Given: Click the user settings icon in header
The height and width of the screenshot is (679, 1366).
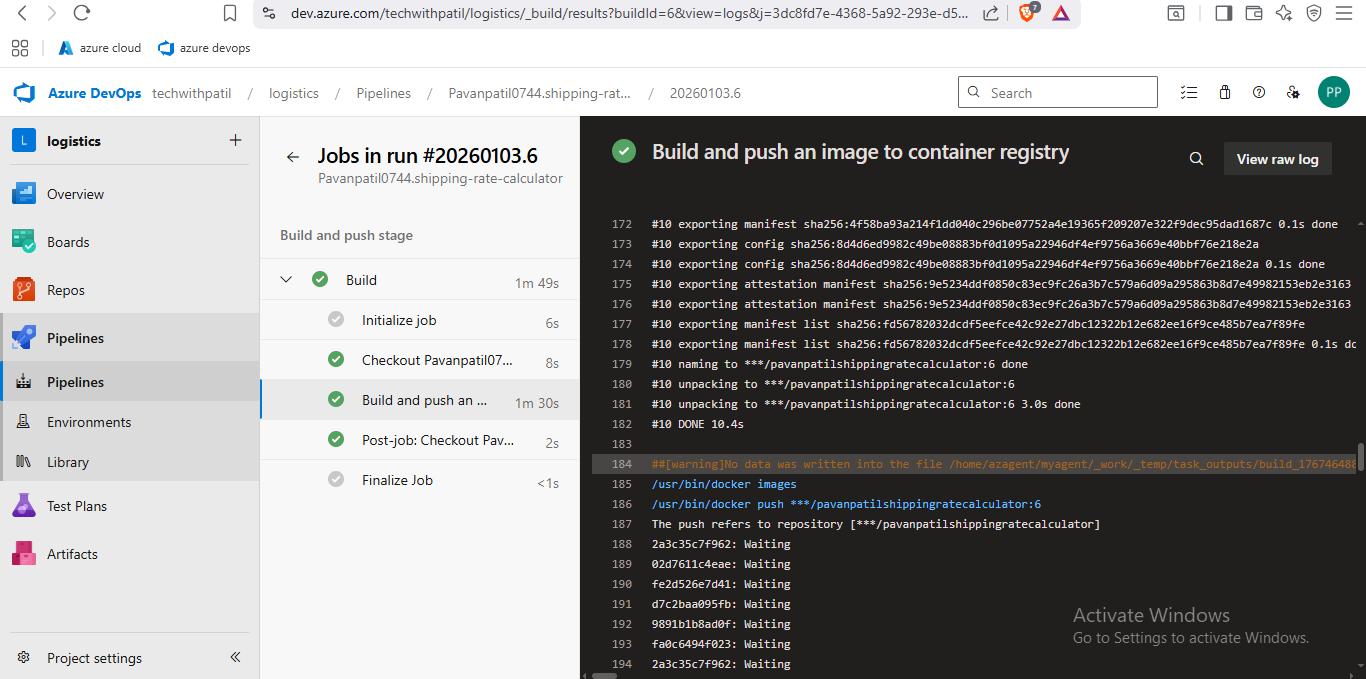Looking at the screenshot, I should (1293, 93).
